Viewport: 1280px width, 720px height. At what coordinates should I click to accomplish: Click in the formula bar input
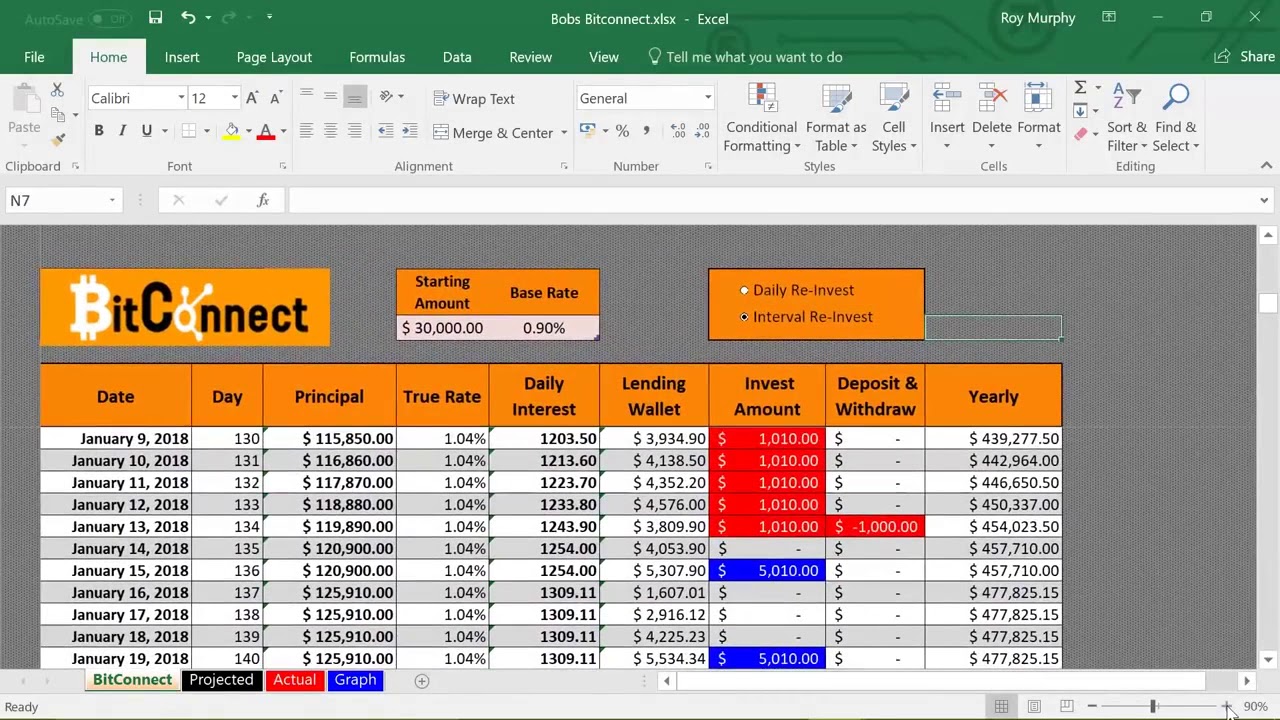pyautogui.click(x=770, y=200)
